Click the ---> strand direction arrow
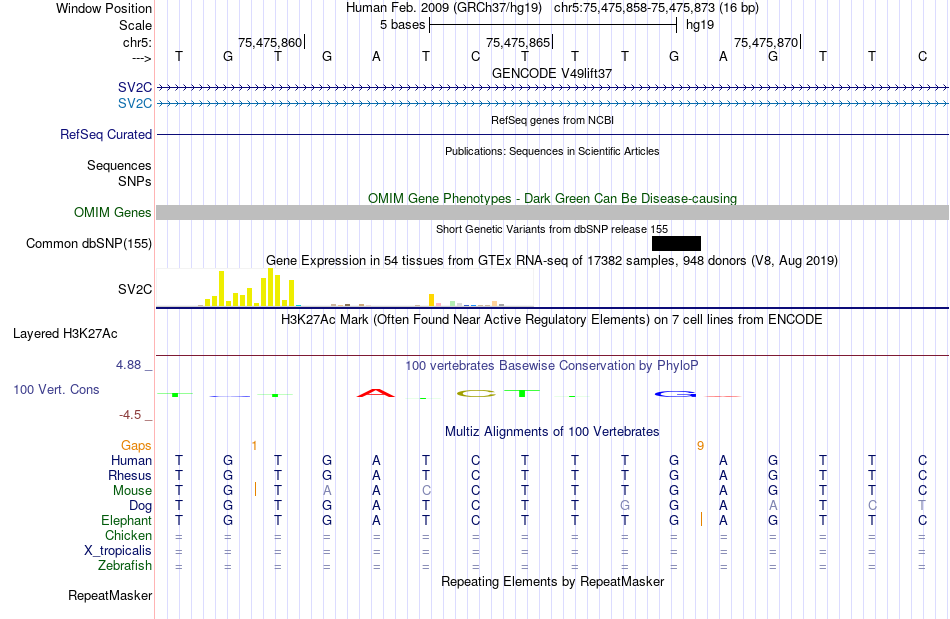The height and width of the screenshot is (619, 950). 142,58
